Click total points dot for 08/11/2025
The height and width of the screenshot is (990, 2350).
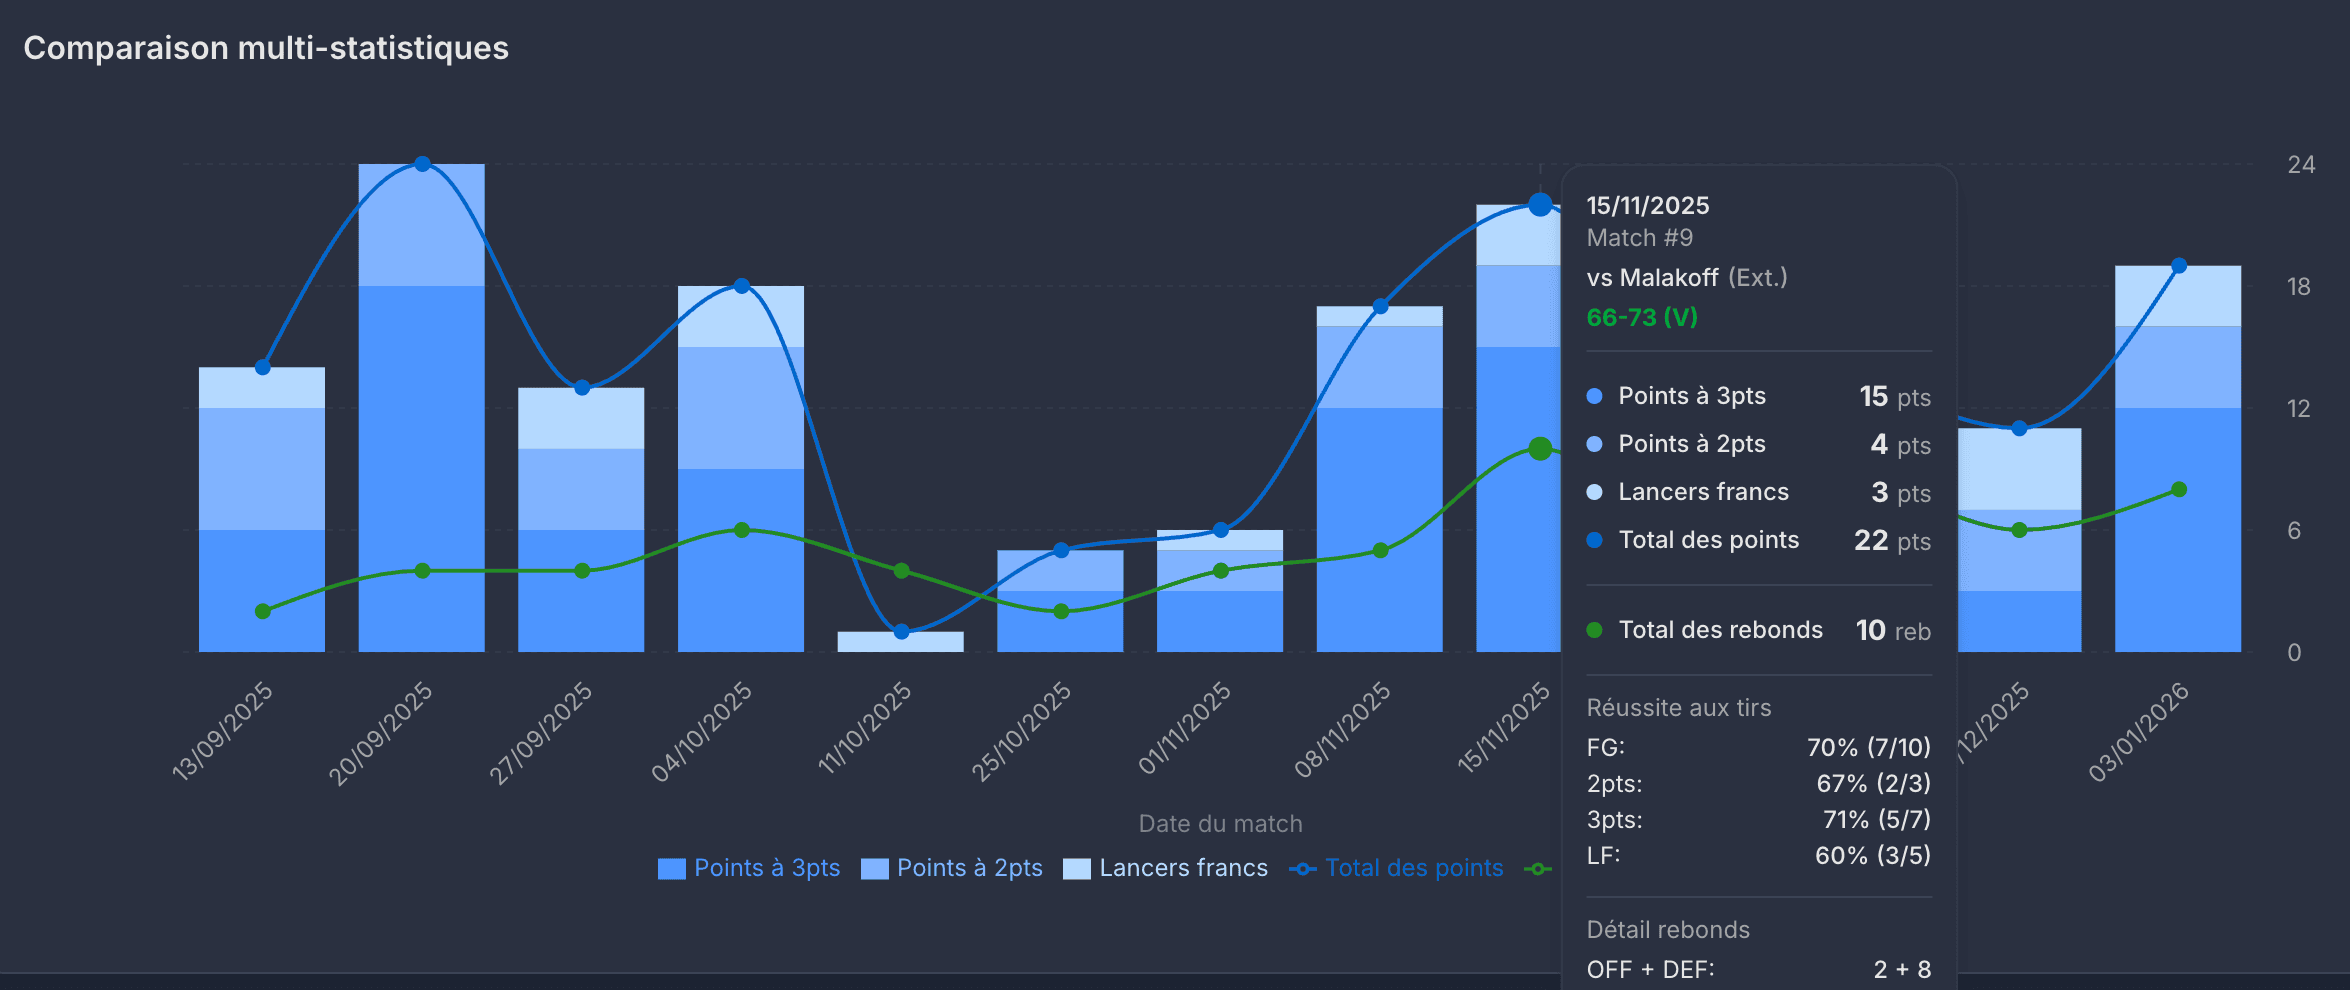1380,306
